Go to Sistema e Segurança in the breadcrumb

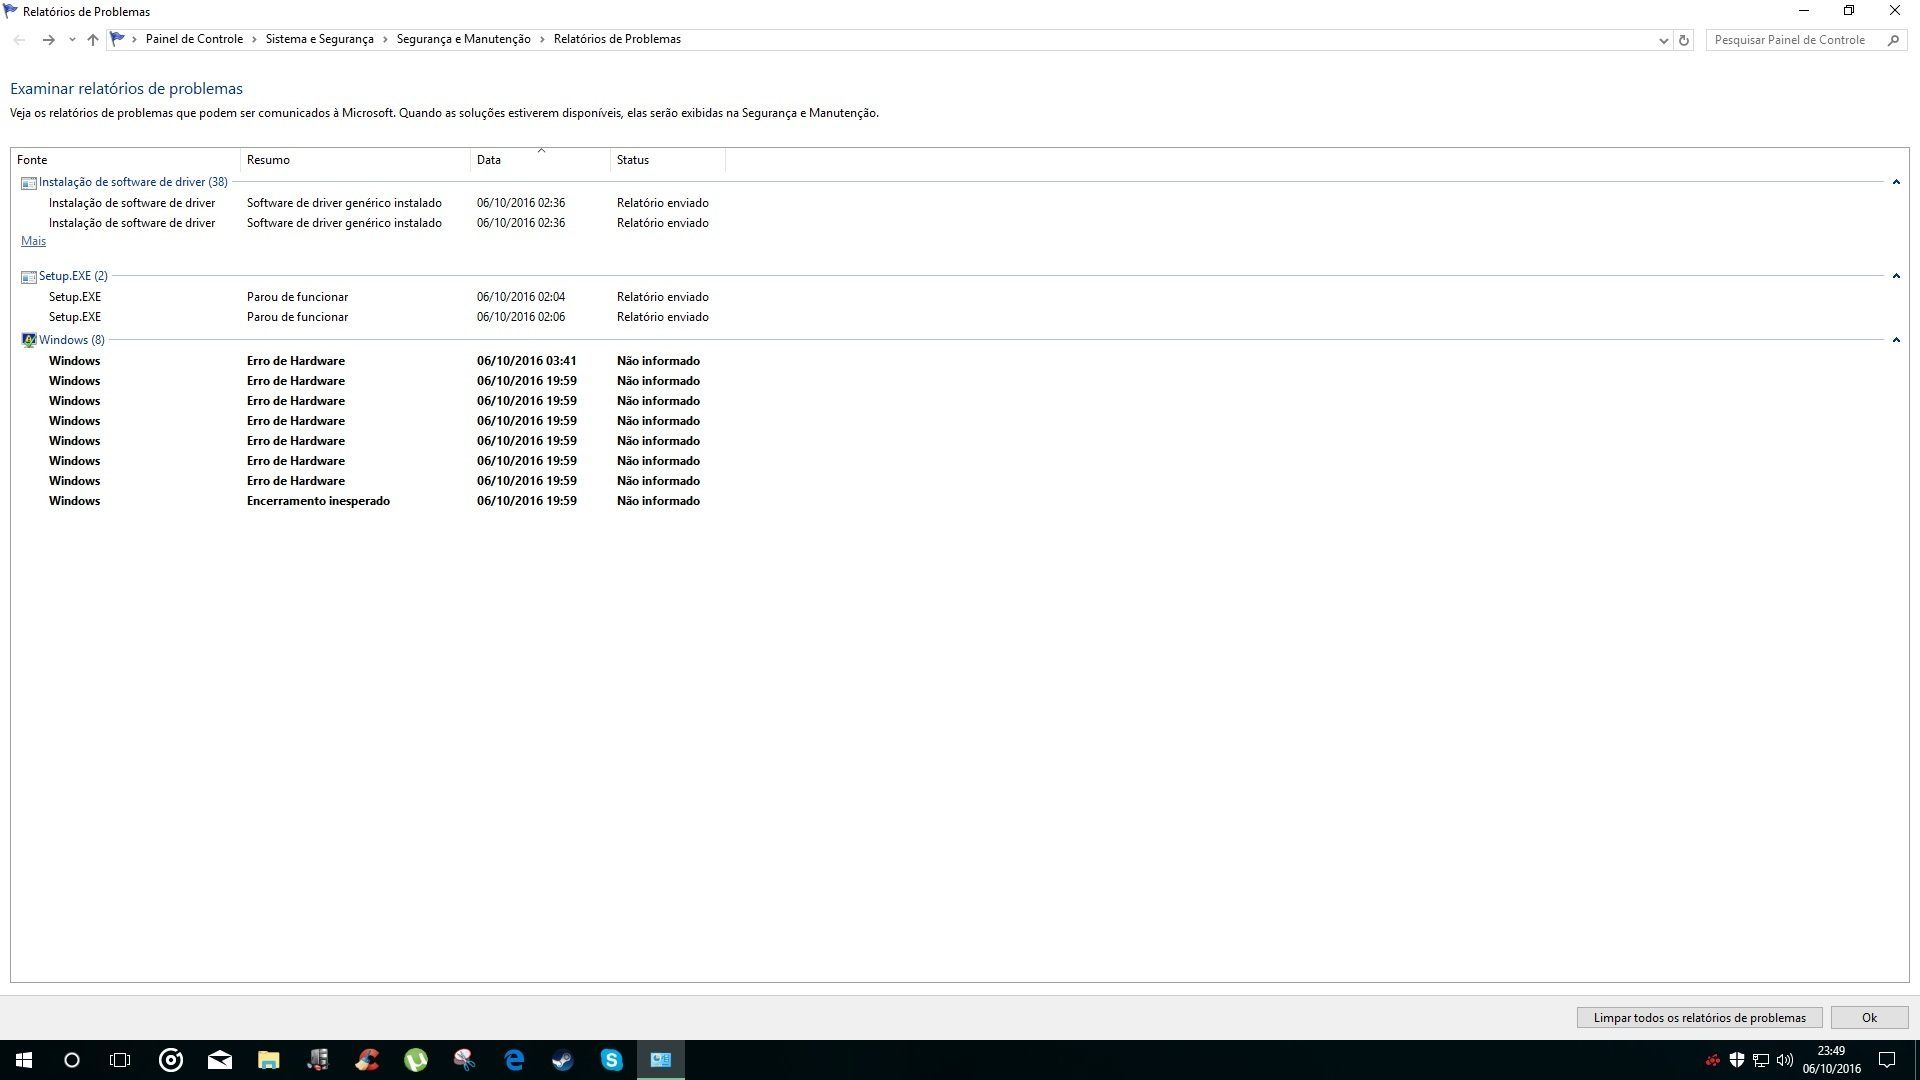click(x=319, y=39)
